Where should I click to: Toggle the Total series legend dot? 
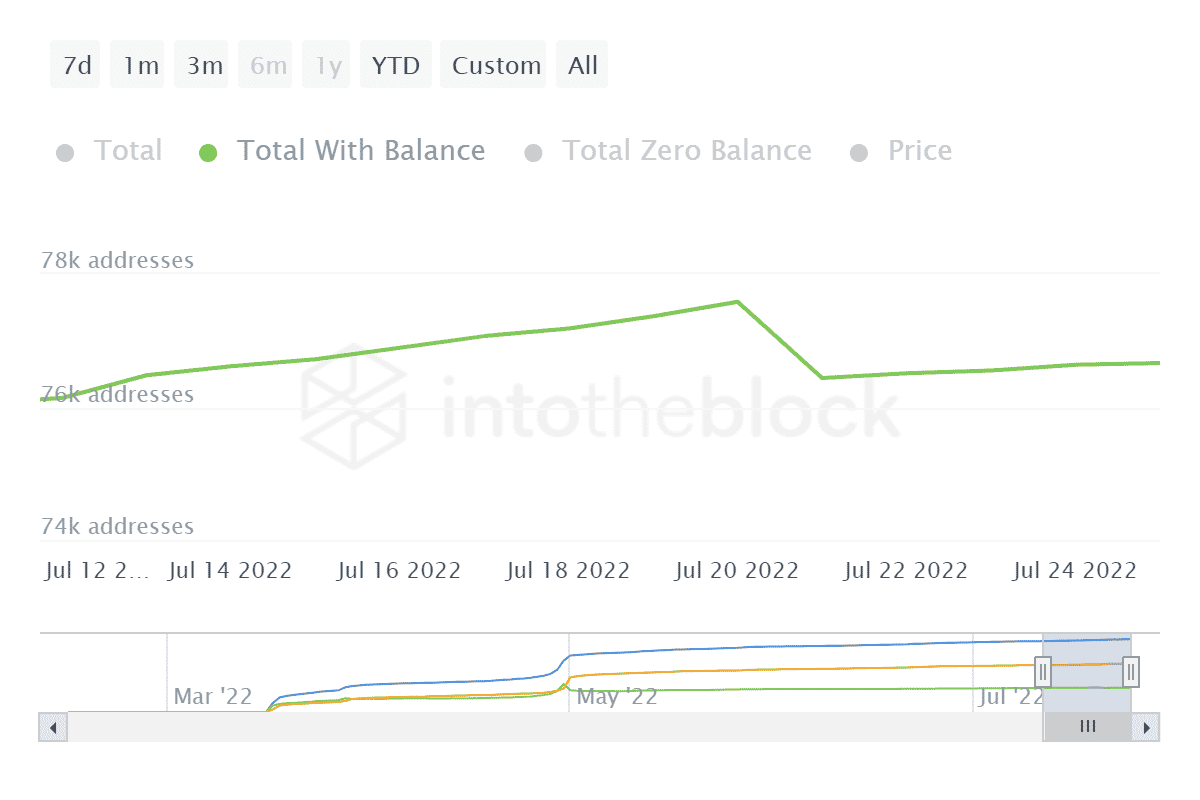(65, 153)
